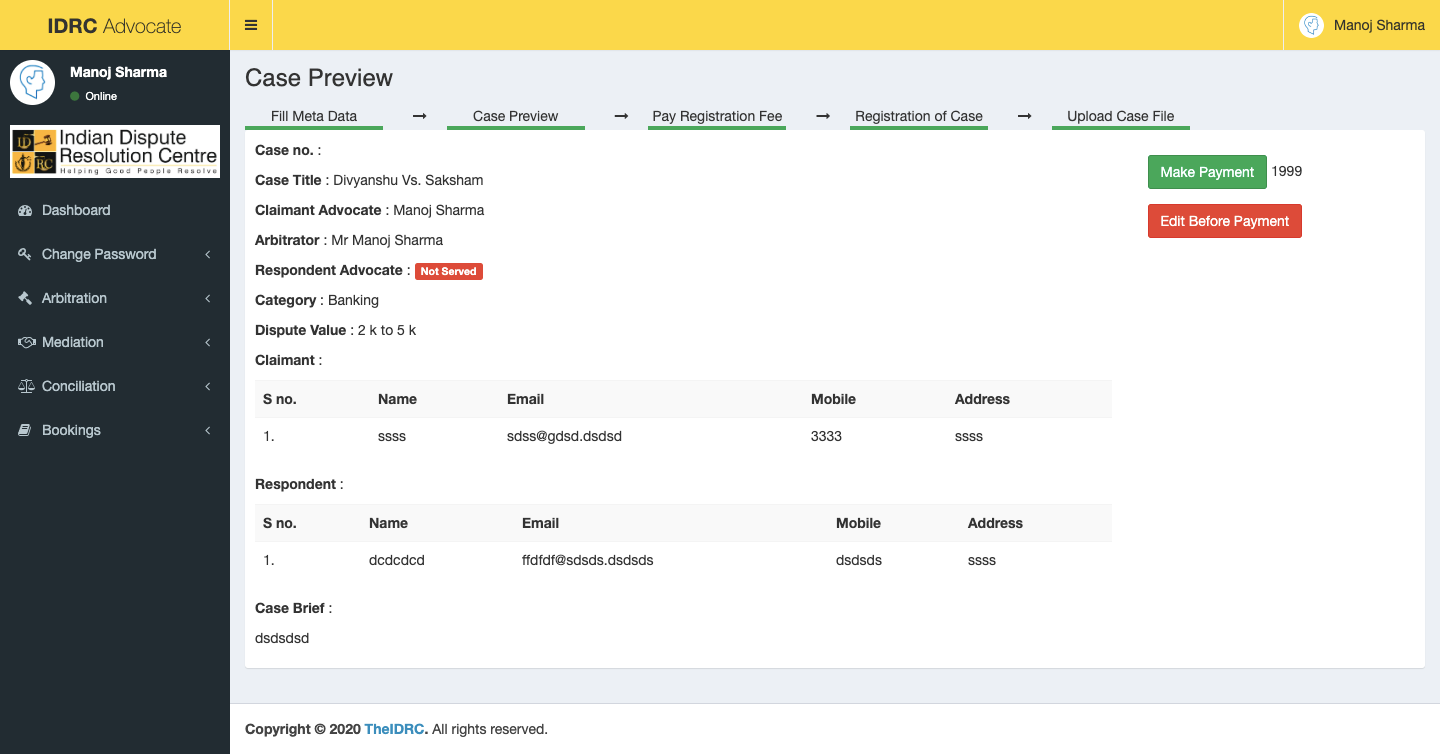Click the Dashboard icon in sidebar
1440x754 pixels.
tap(26, 210)
